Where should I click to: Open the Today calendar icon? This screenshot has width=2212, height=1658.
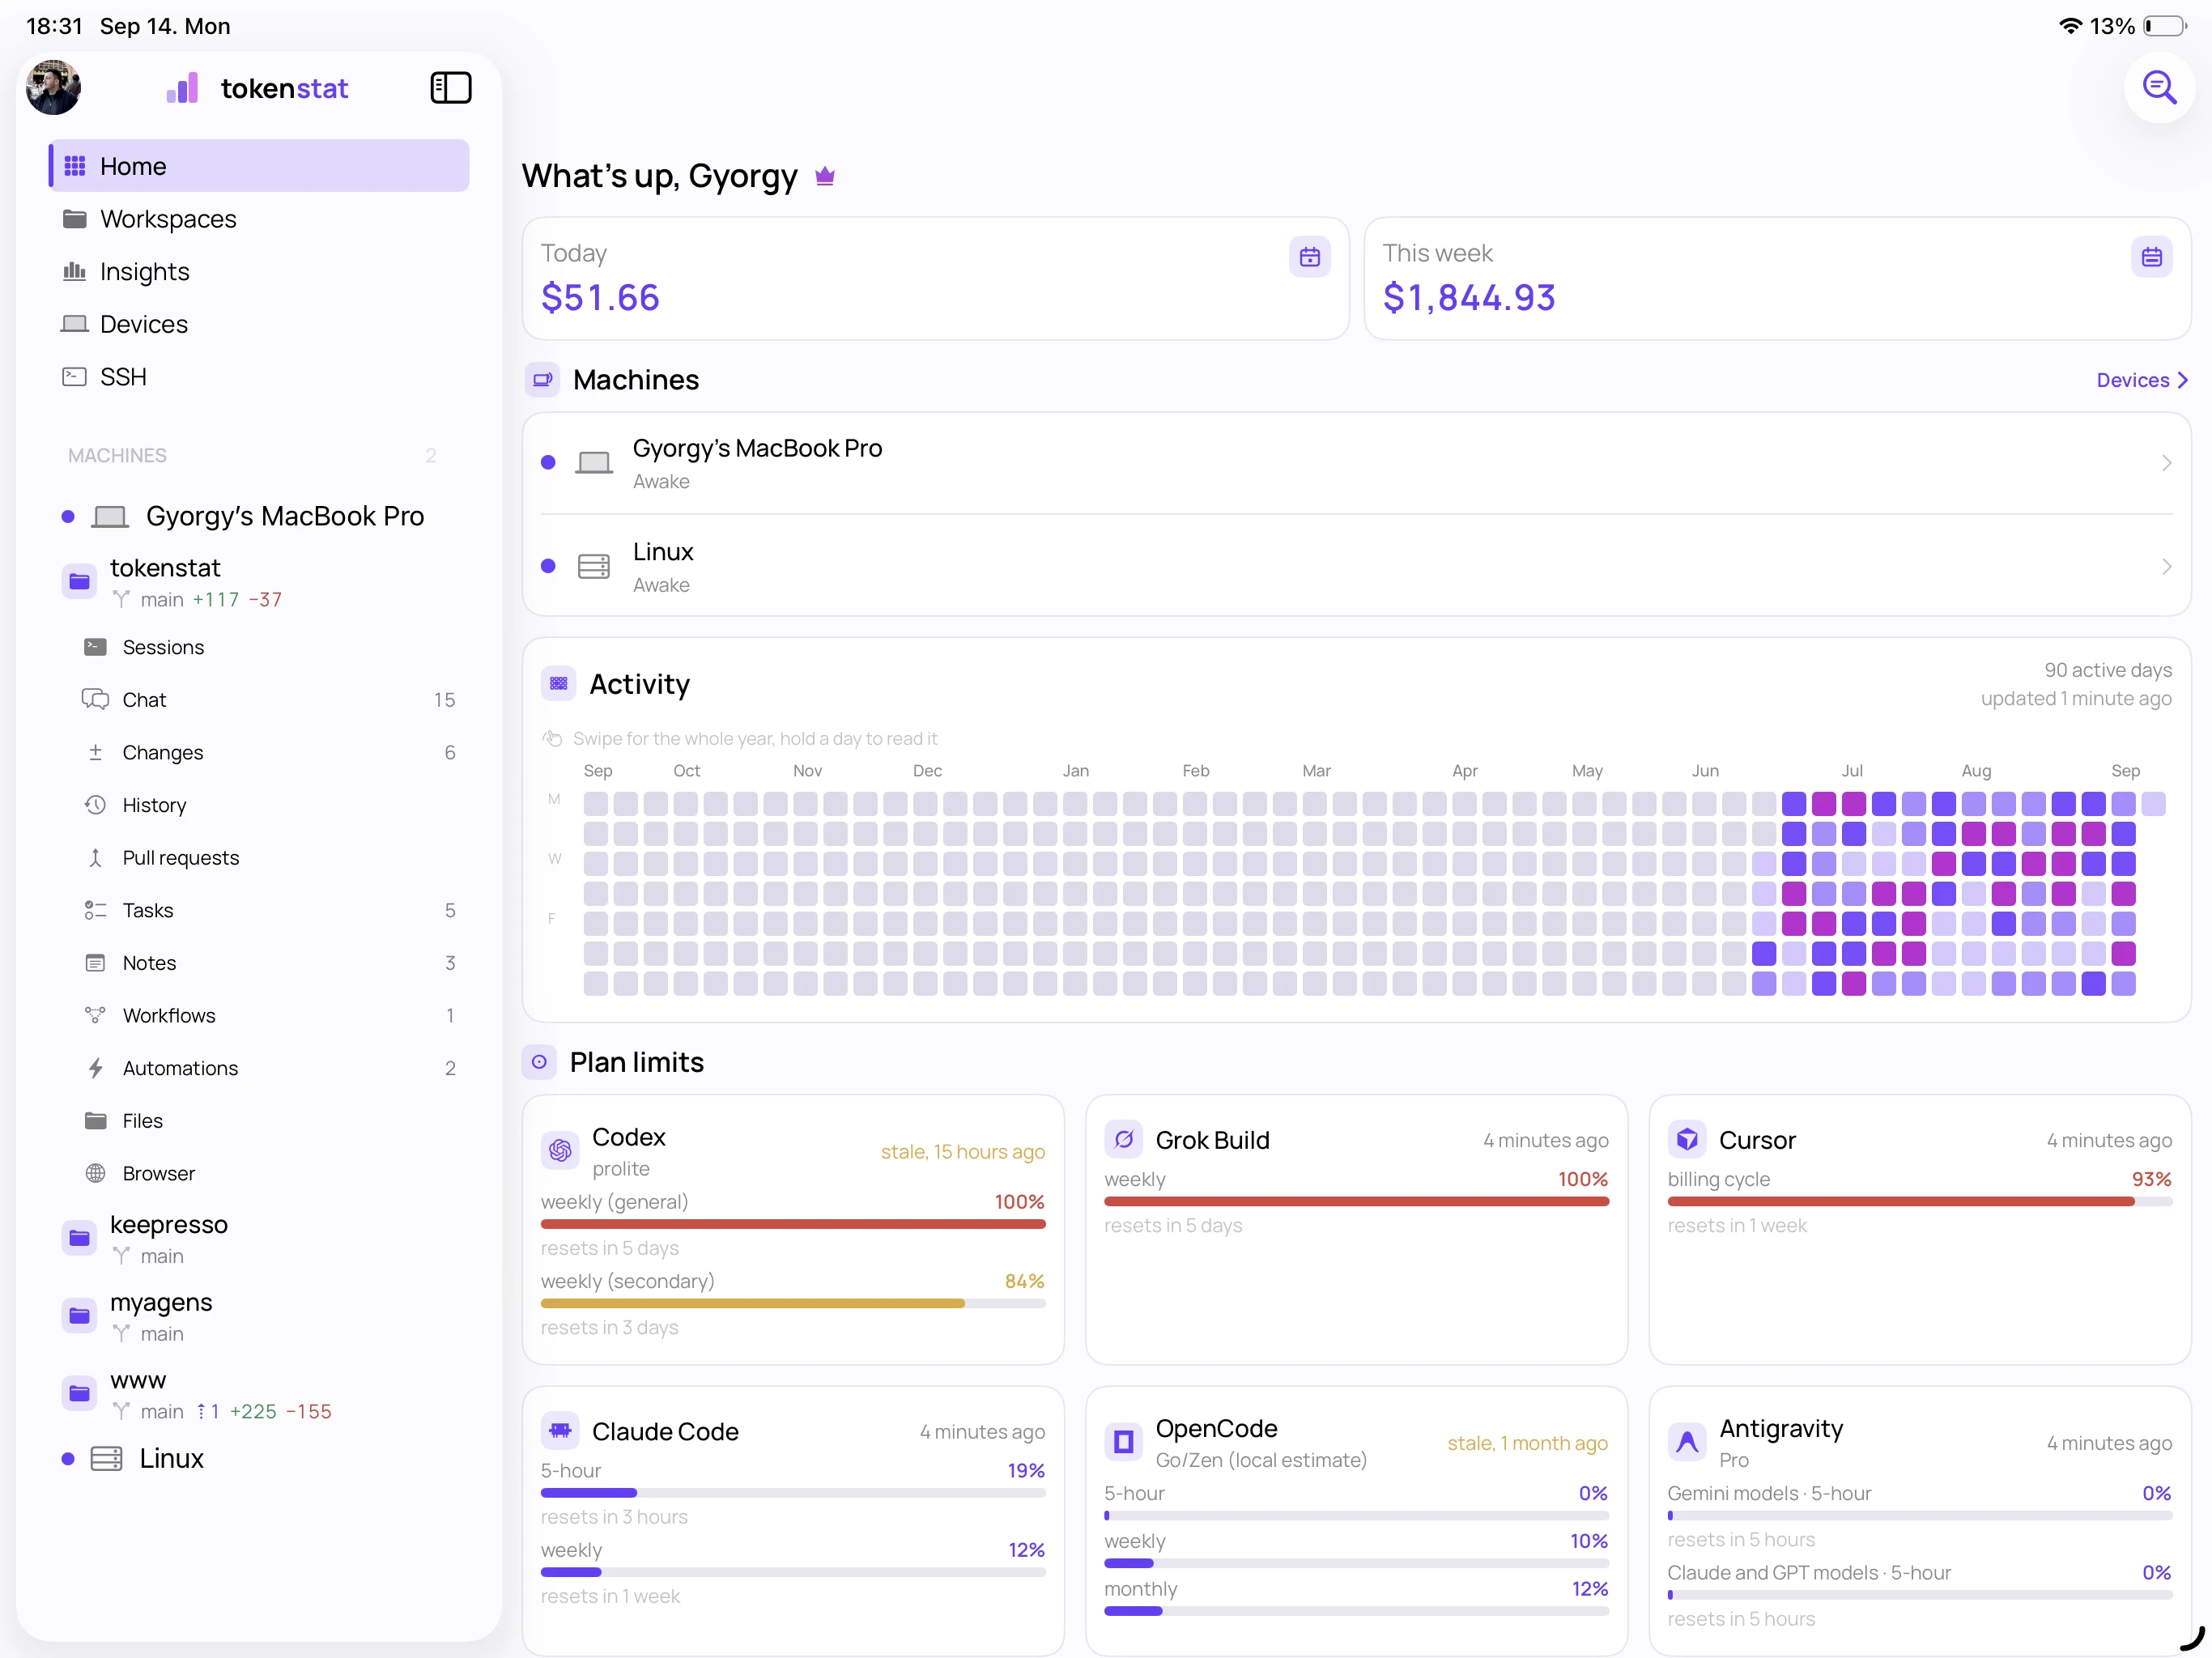click(x=1309, y=258)
